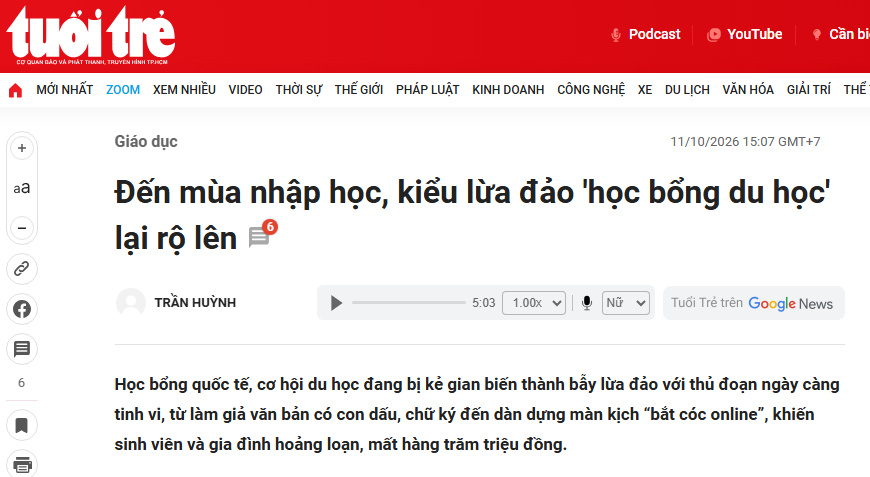Click the timestamp 11/10/2026 15:07 GMT+7

(x=745, y=142)
